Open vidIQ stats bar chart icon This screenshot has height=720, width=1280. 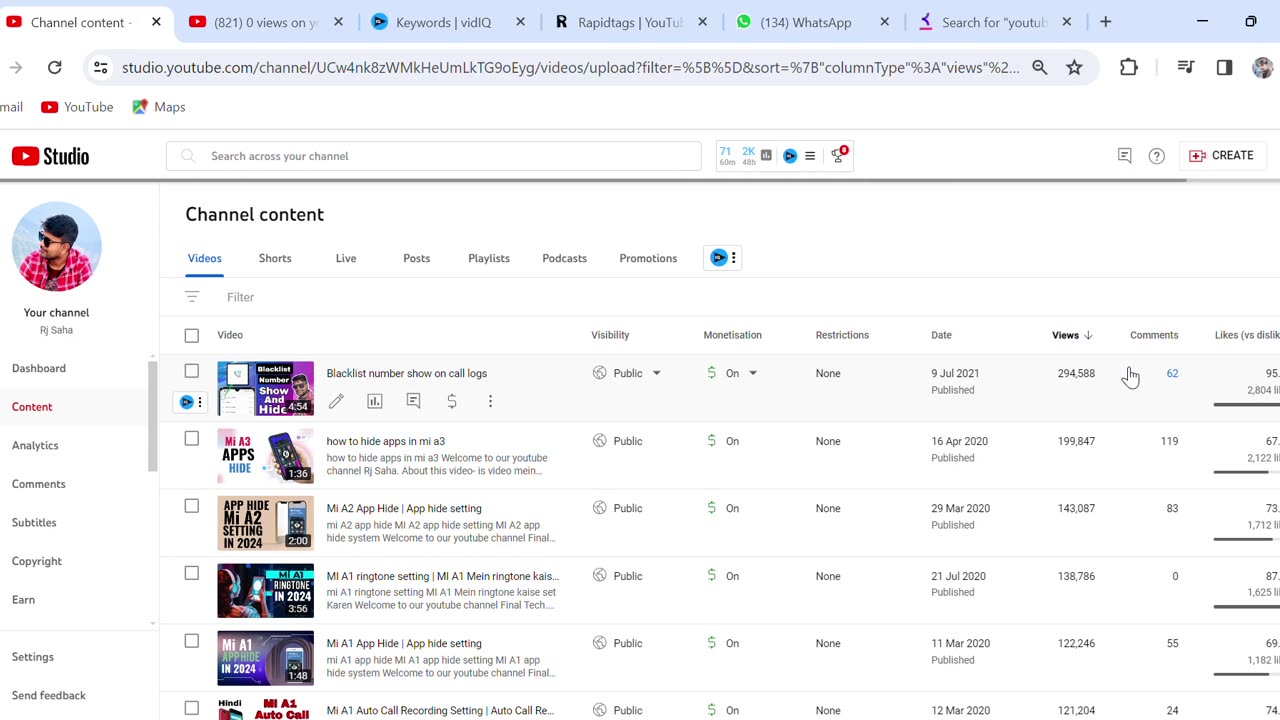point(766,156)
